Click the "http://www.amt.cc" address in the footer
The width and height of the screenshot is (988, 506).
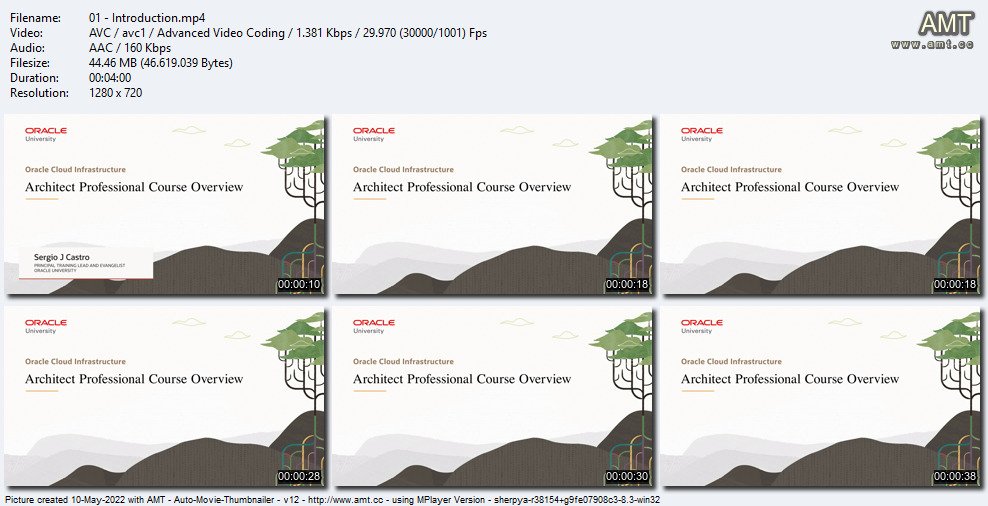point(348,499)
